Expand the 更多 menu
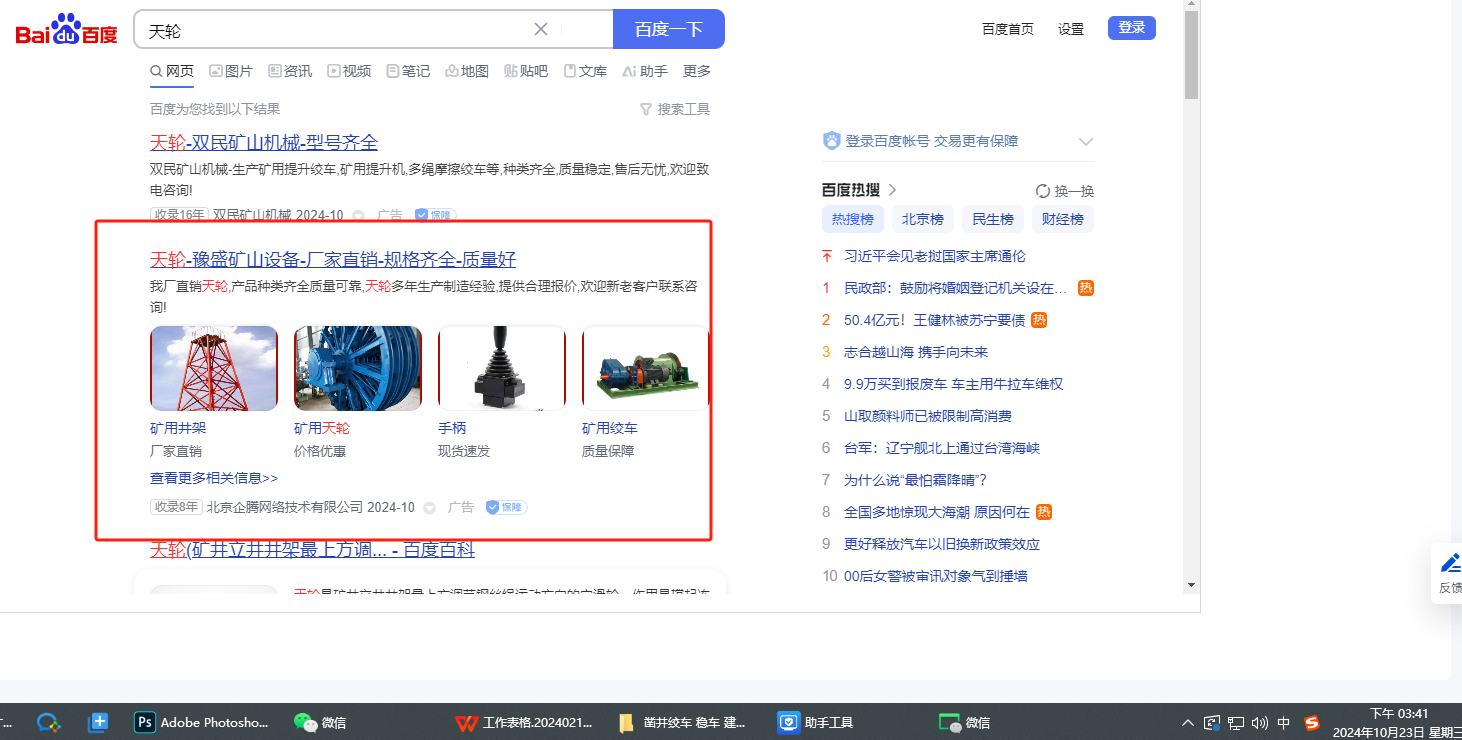The height and width of the screenshot is (740, 1462). [697, 71]
